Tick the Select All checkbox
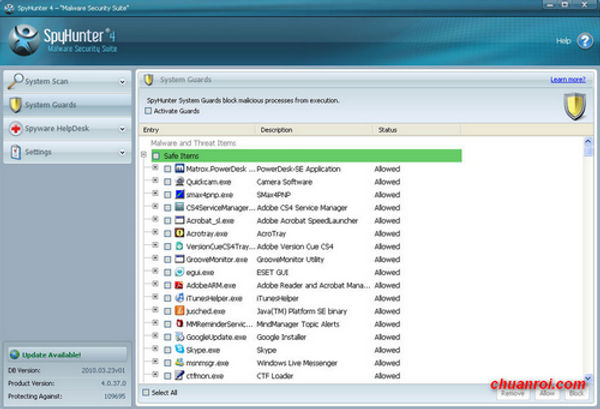 (146, 392)
